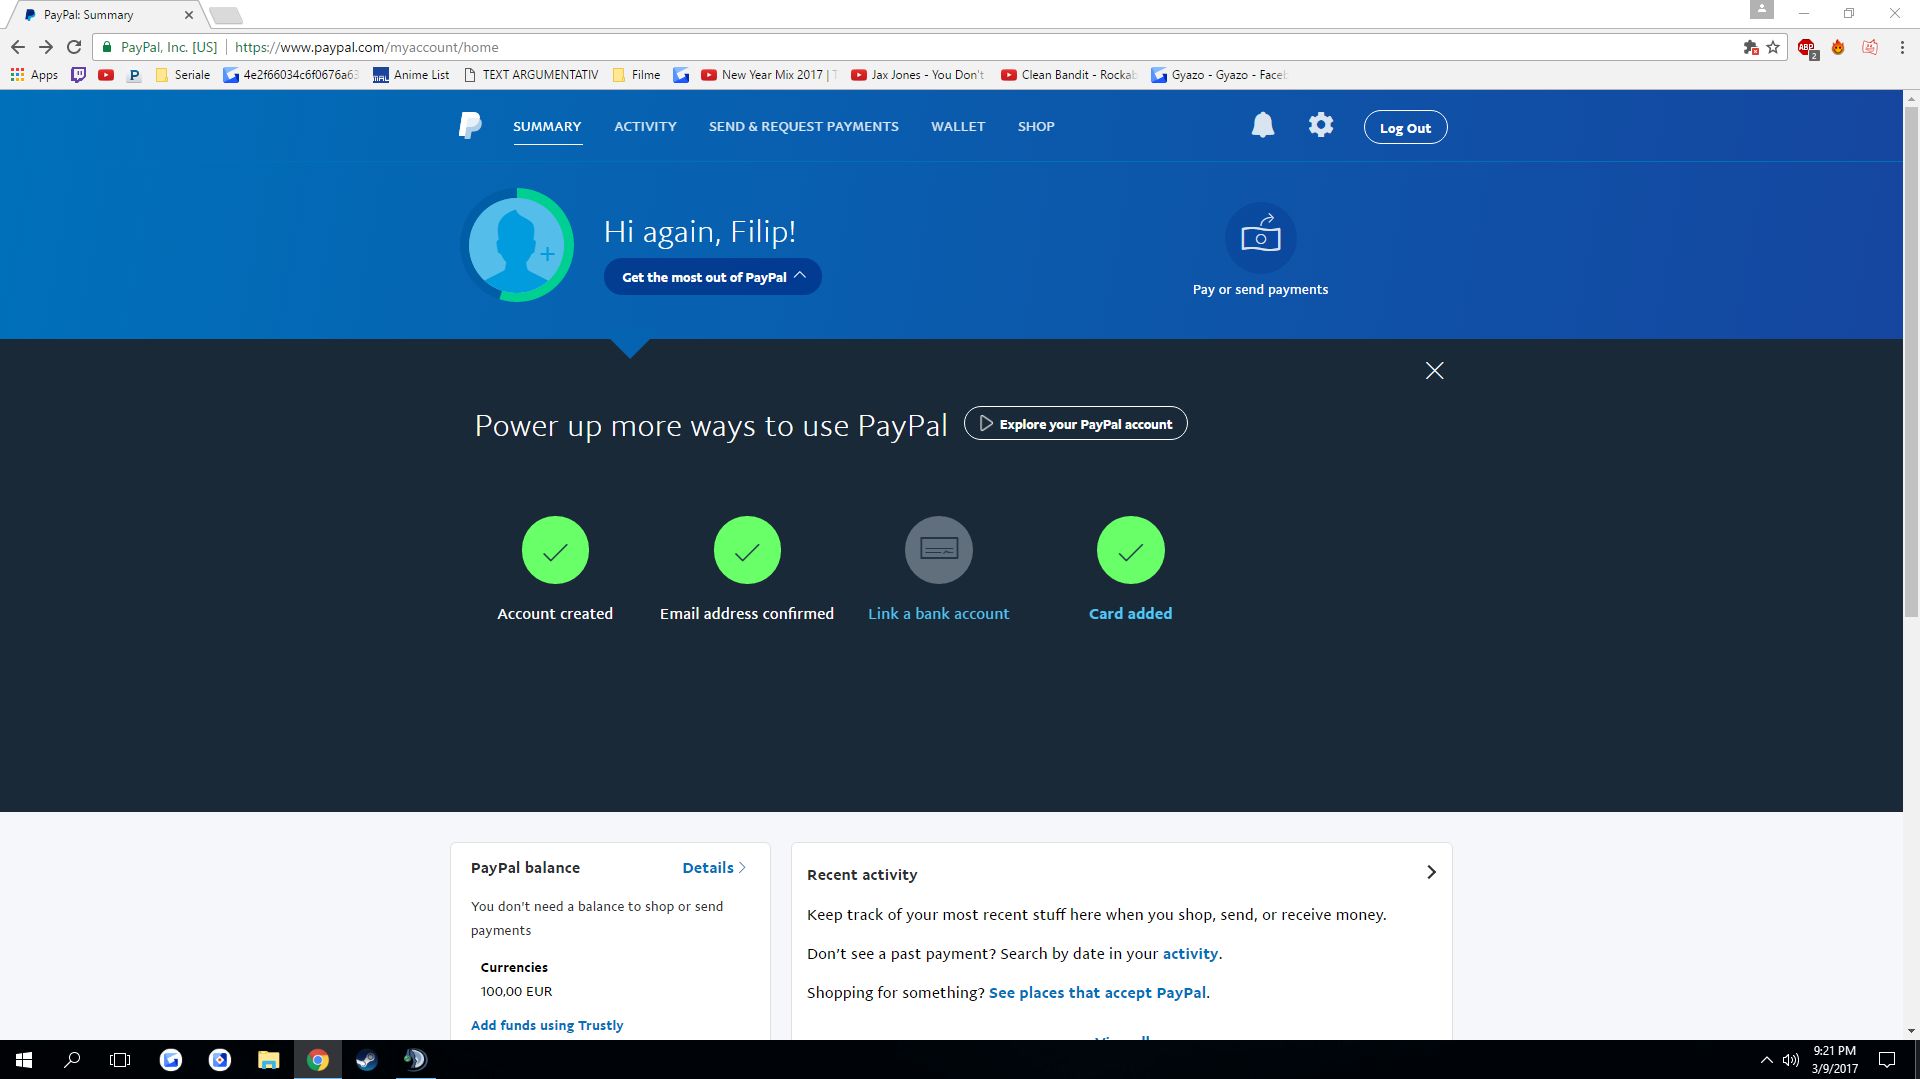Screen dimensions: 1920x1079
Task: Open Jax Jones - You Don't bookmark
Action: pyautogui.click(x=918, y=75)
